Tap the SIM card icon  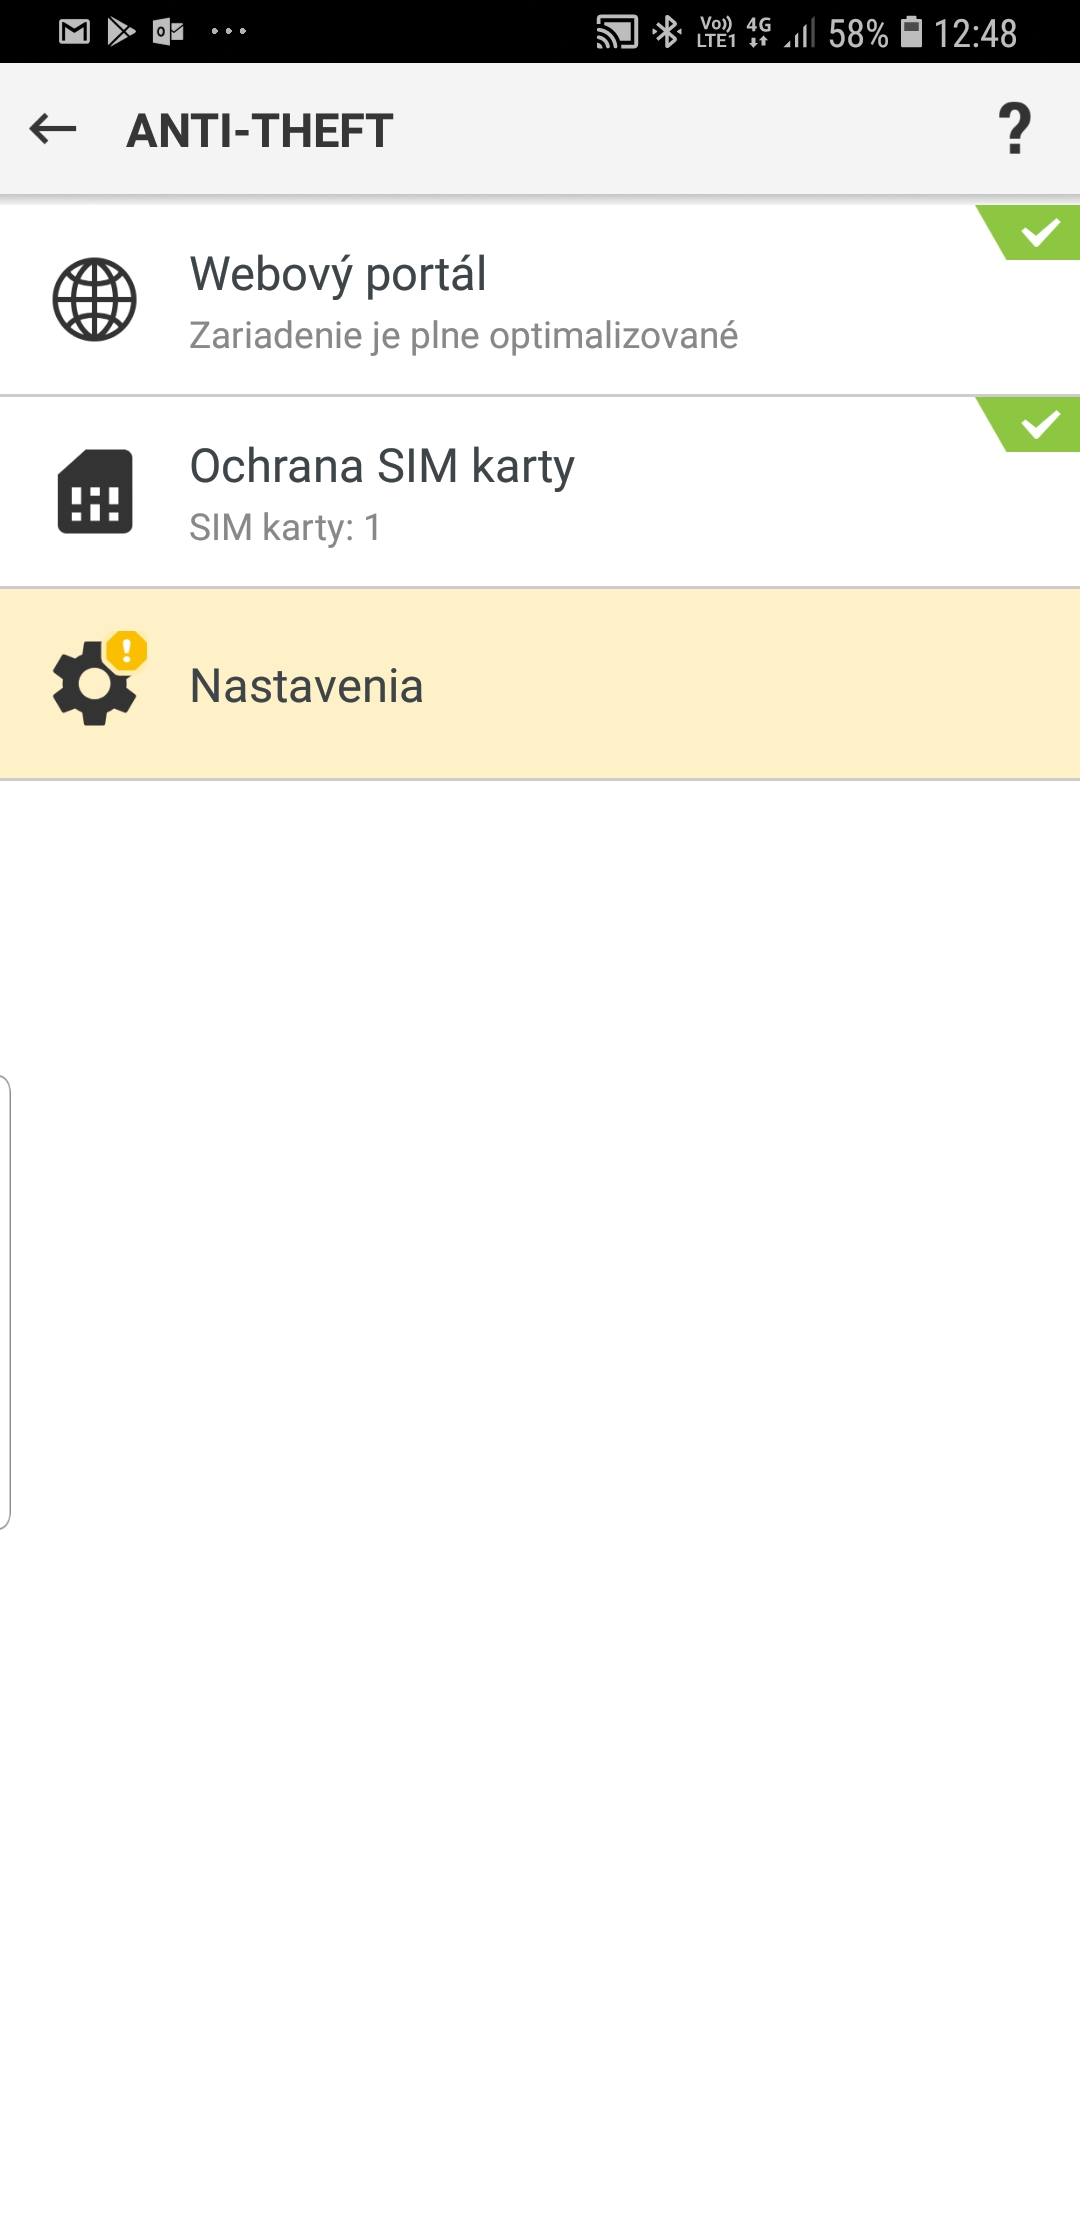click(95, 491)
